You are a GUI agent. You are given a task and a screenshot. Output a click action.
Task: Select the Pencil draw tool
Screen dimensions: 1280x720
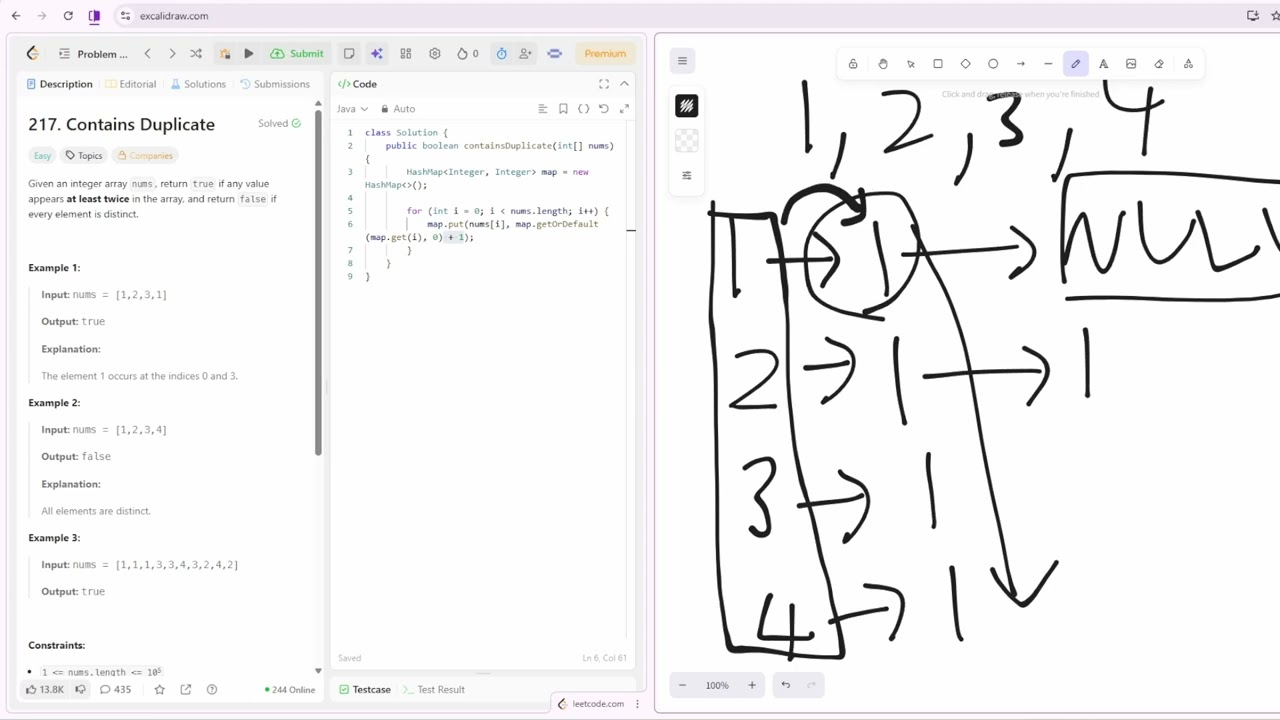point(1076,64)
